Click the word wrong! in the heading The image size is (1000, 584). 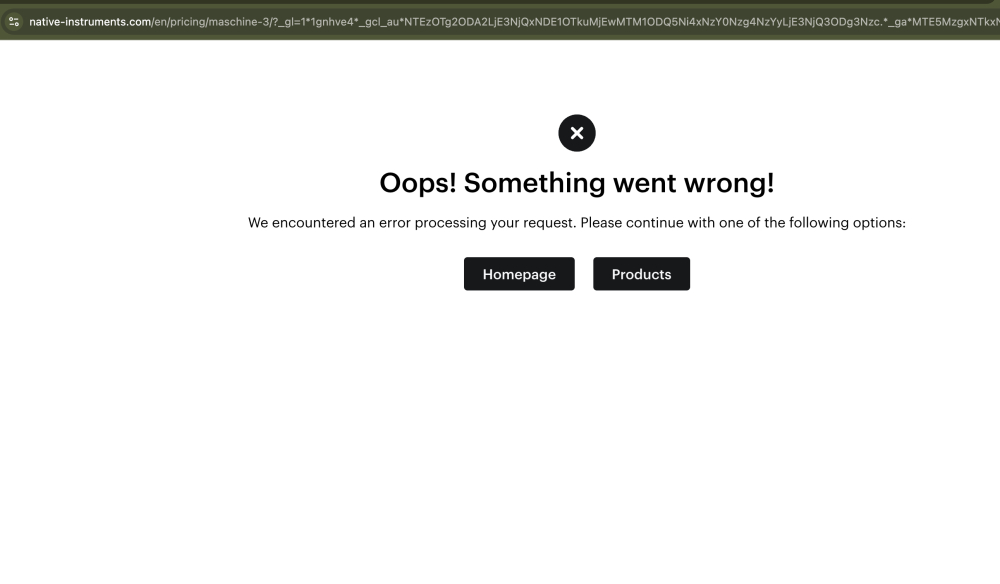[728, 184]
